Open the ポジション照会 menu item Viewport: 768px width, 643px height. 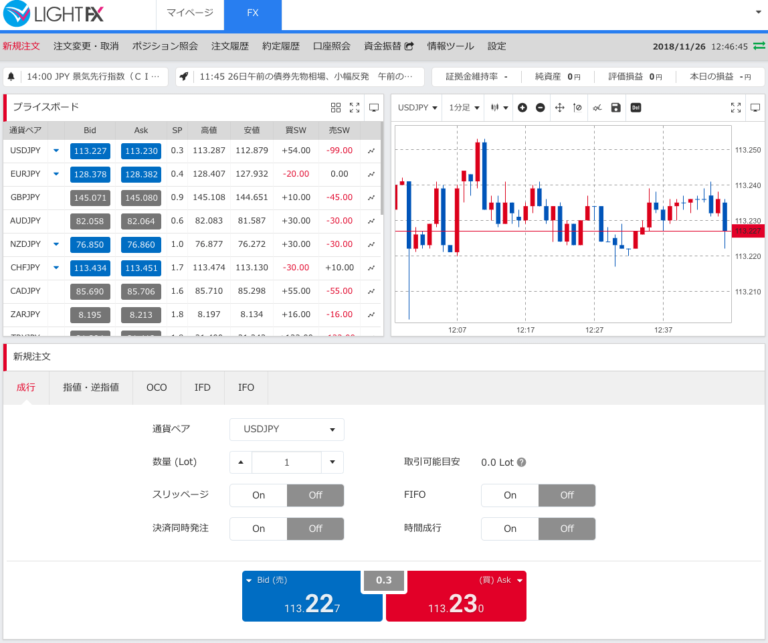[165, 46]
